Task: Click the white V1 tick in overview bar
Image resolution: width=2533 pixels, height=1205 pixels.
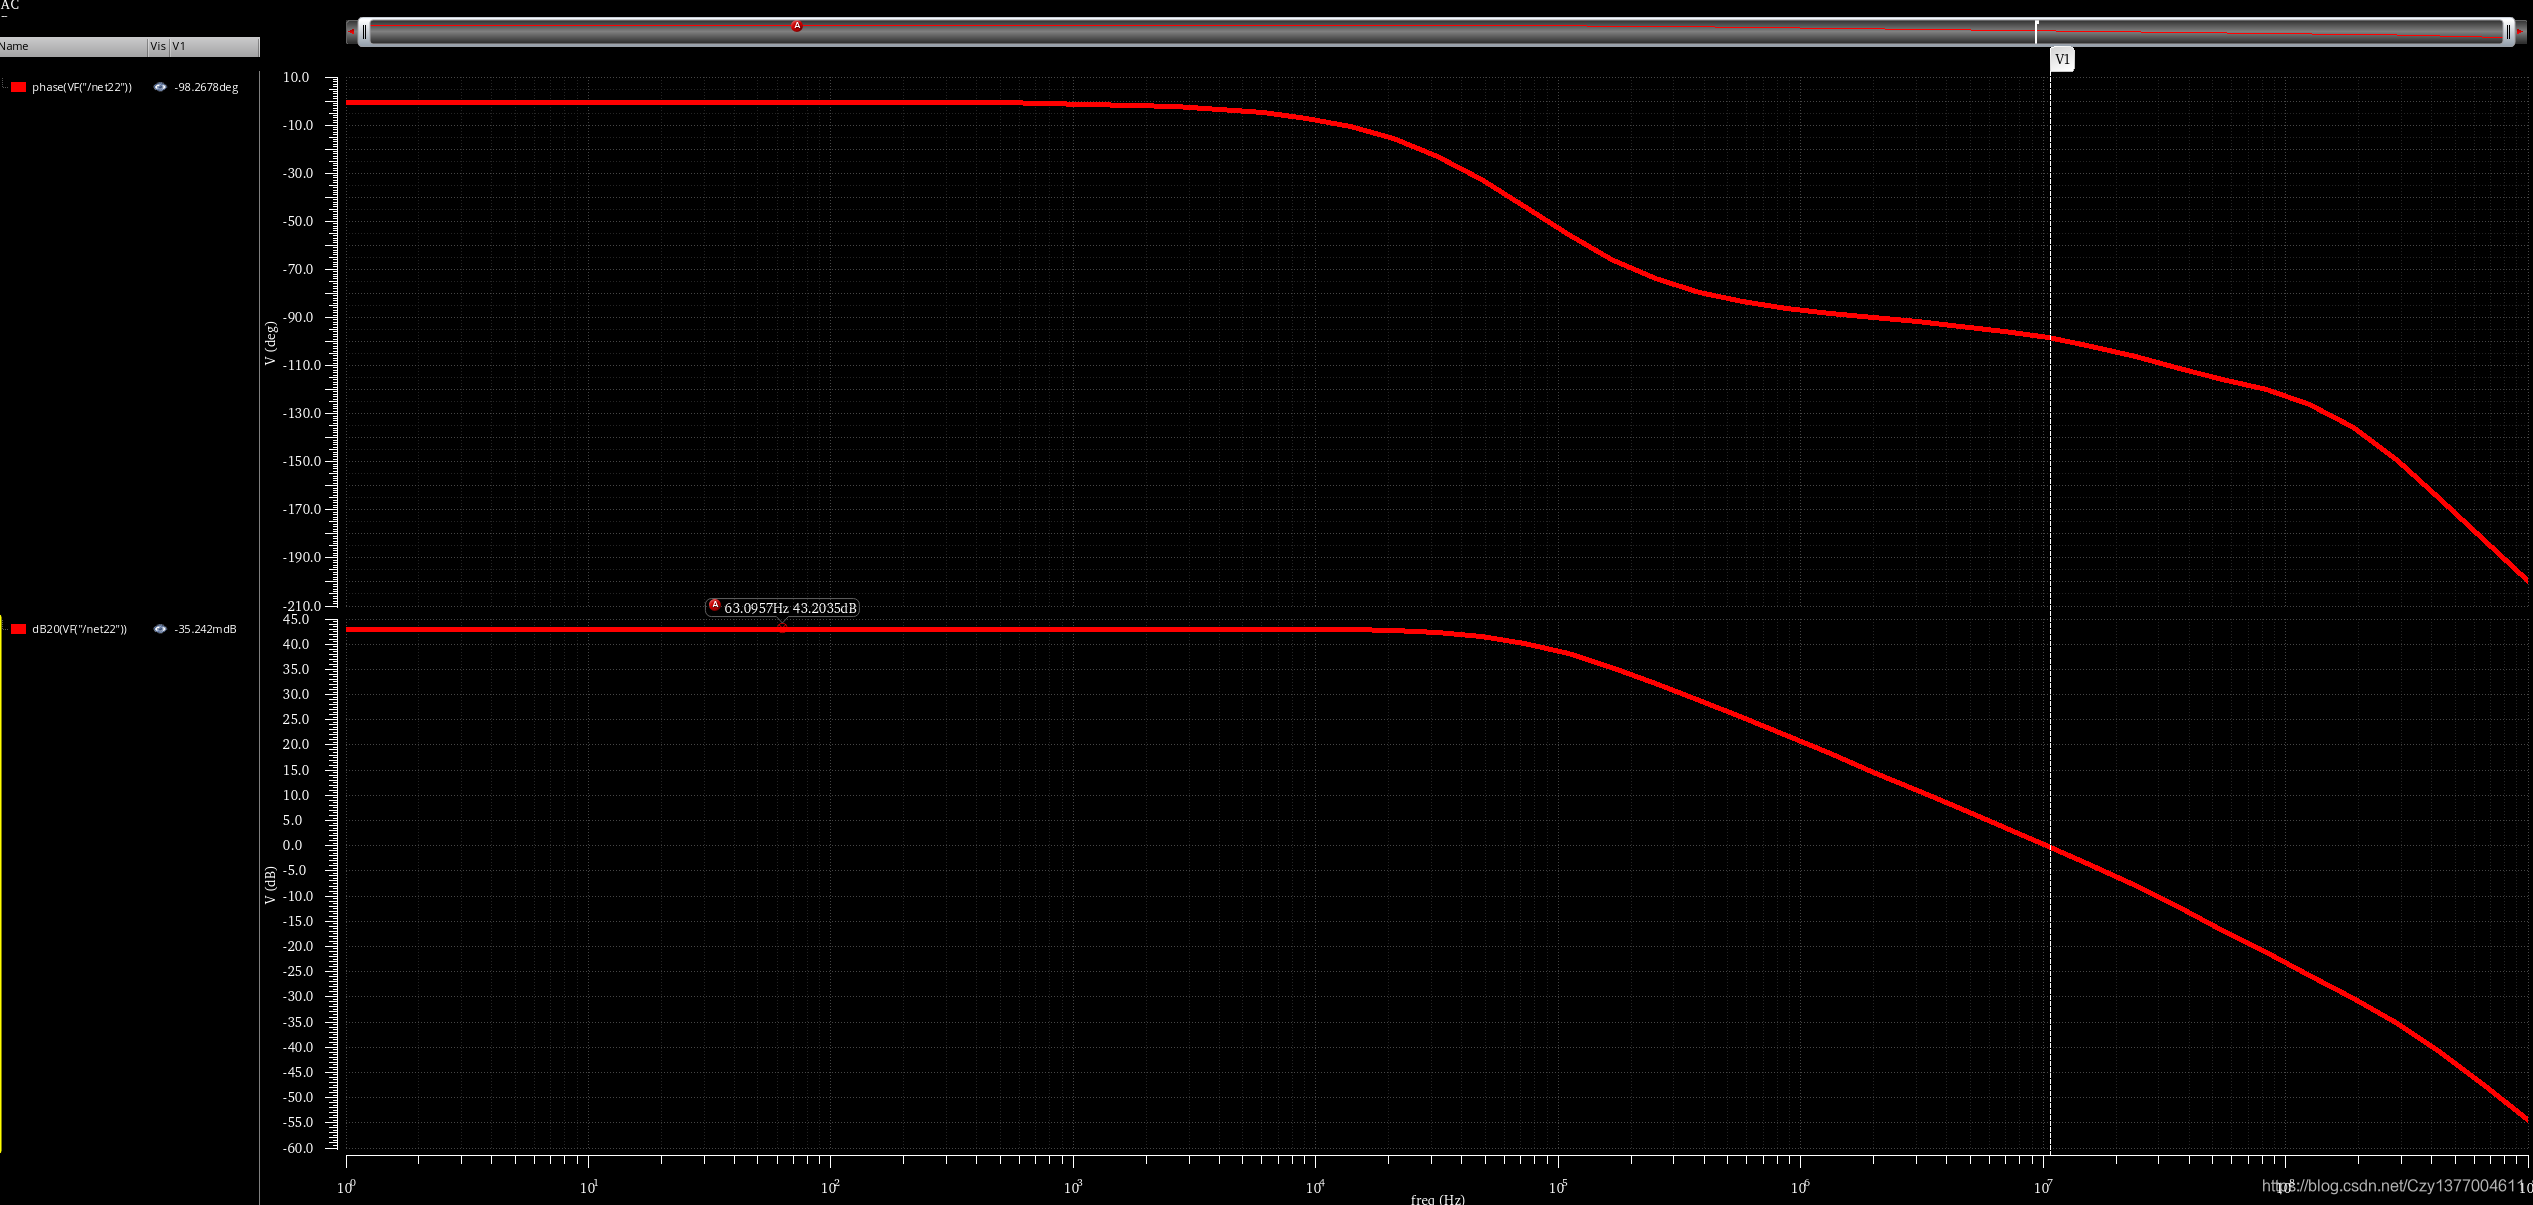Action: [x=2036, y=31]
